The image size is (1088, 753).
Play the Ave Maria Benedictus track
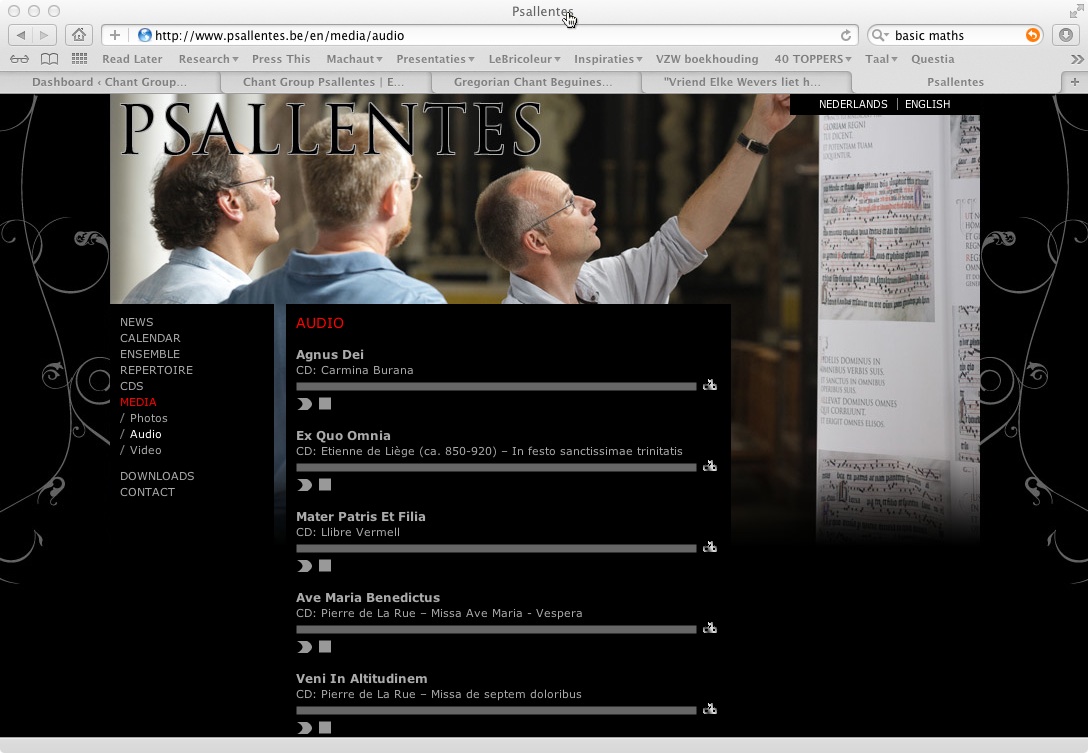(305, 647)
